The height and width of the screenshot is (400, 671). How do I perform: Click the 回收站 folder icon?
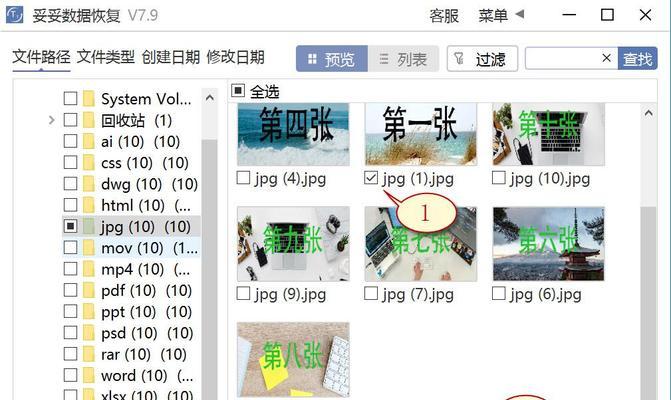89,120
